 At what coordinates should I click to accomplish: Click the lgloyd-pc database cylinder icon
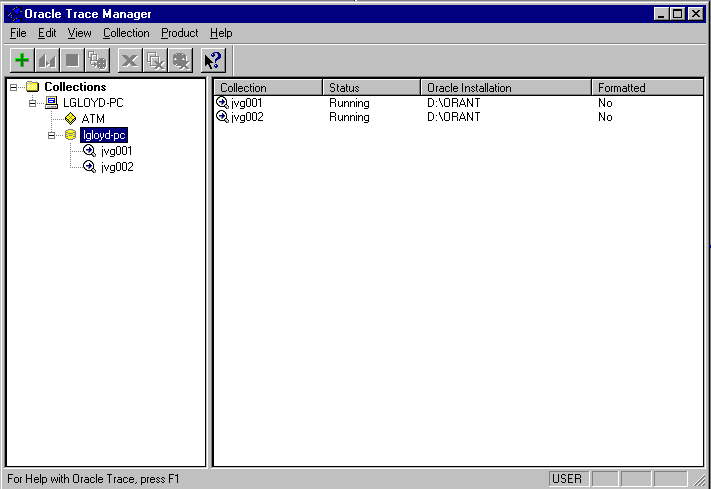[70, 135]
